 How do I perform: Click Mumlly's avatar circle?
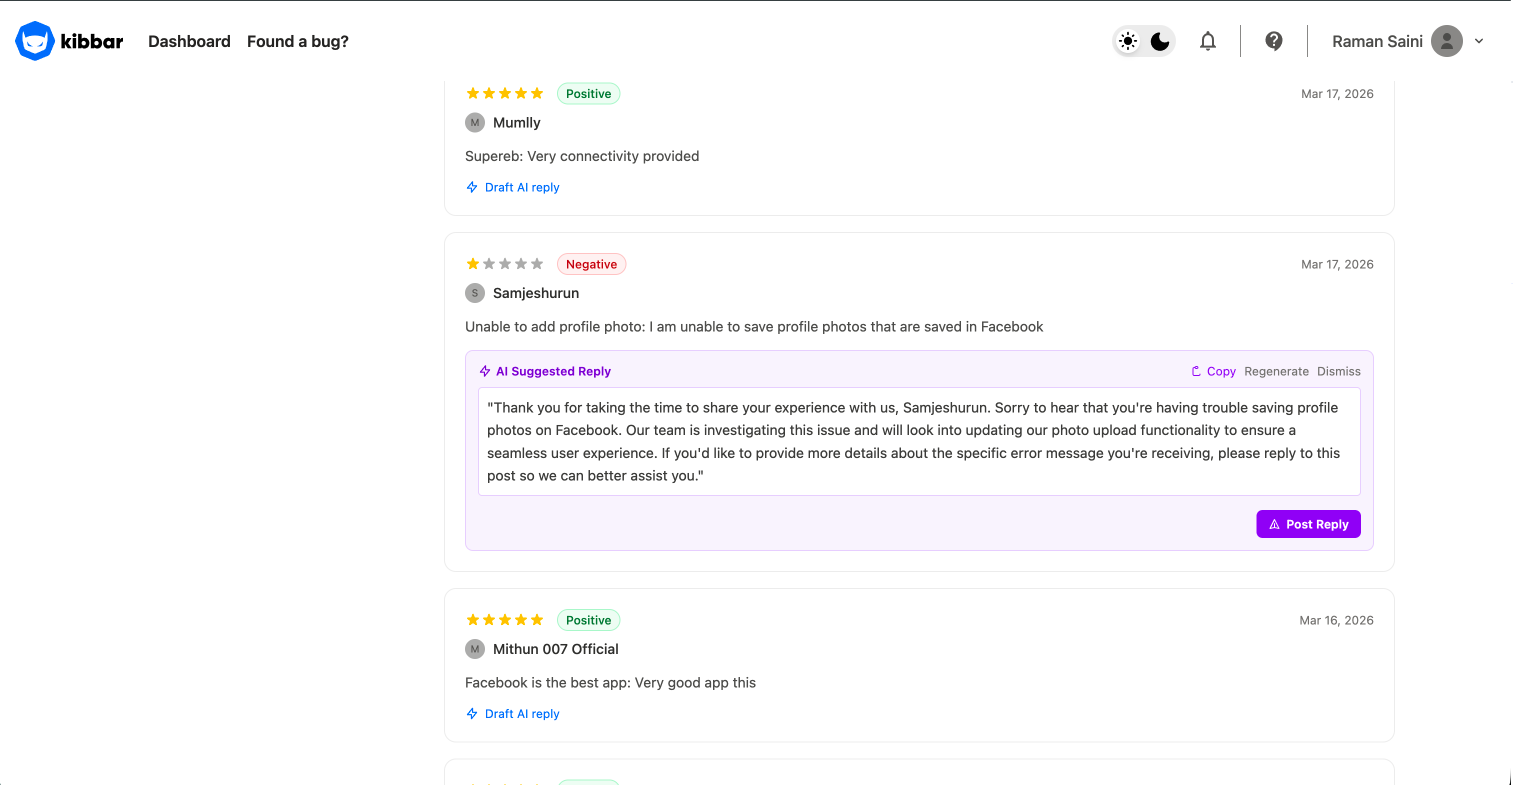[x=475, y=123]
